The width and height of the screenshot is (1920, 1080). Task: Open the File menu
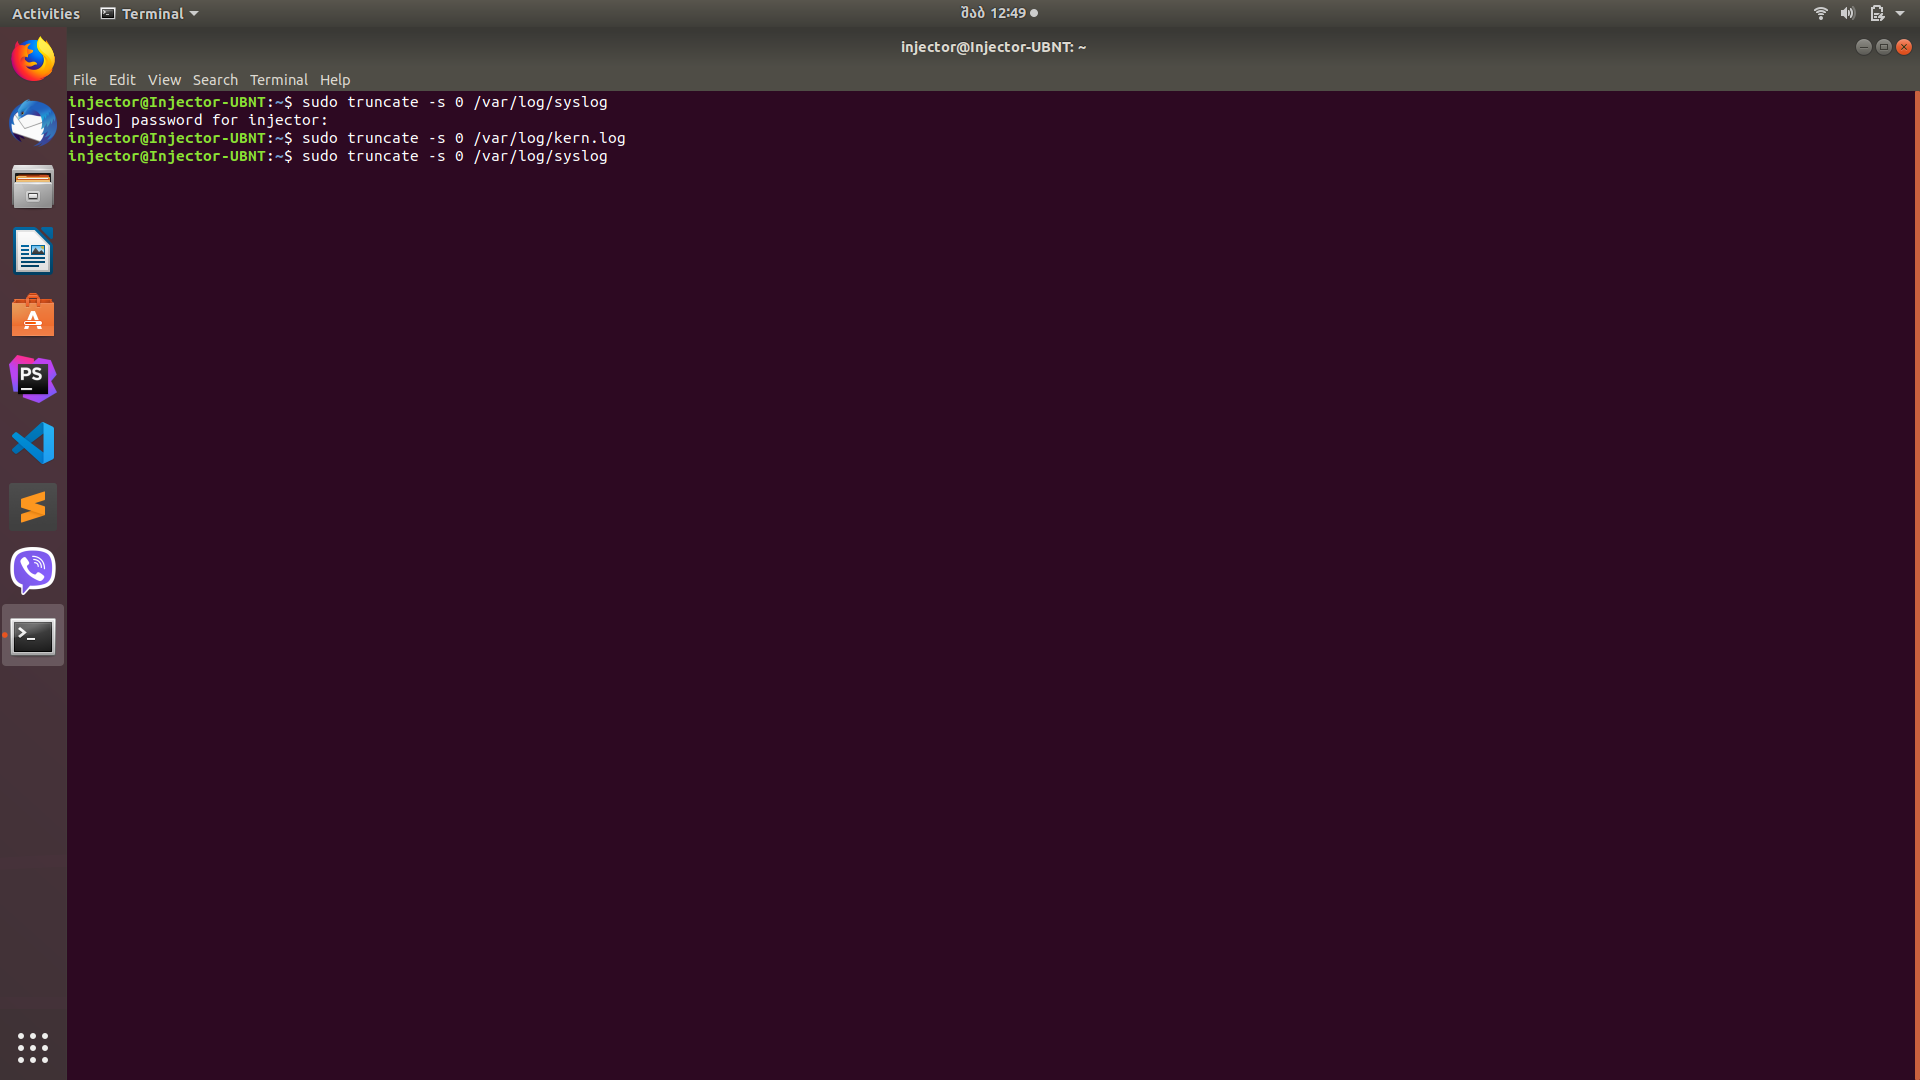coord(84,80)
